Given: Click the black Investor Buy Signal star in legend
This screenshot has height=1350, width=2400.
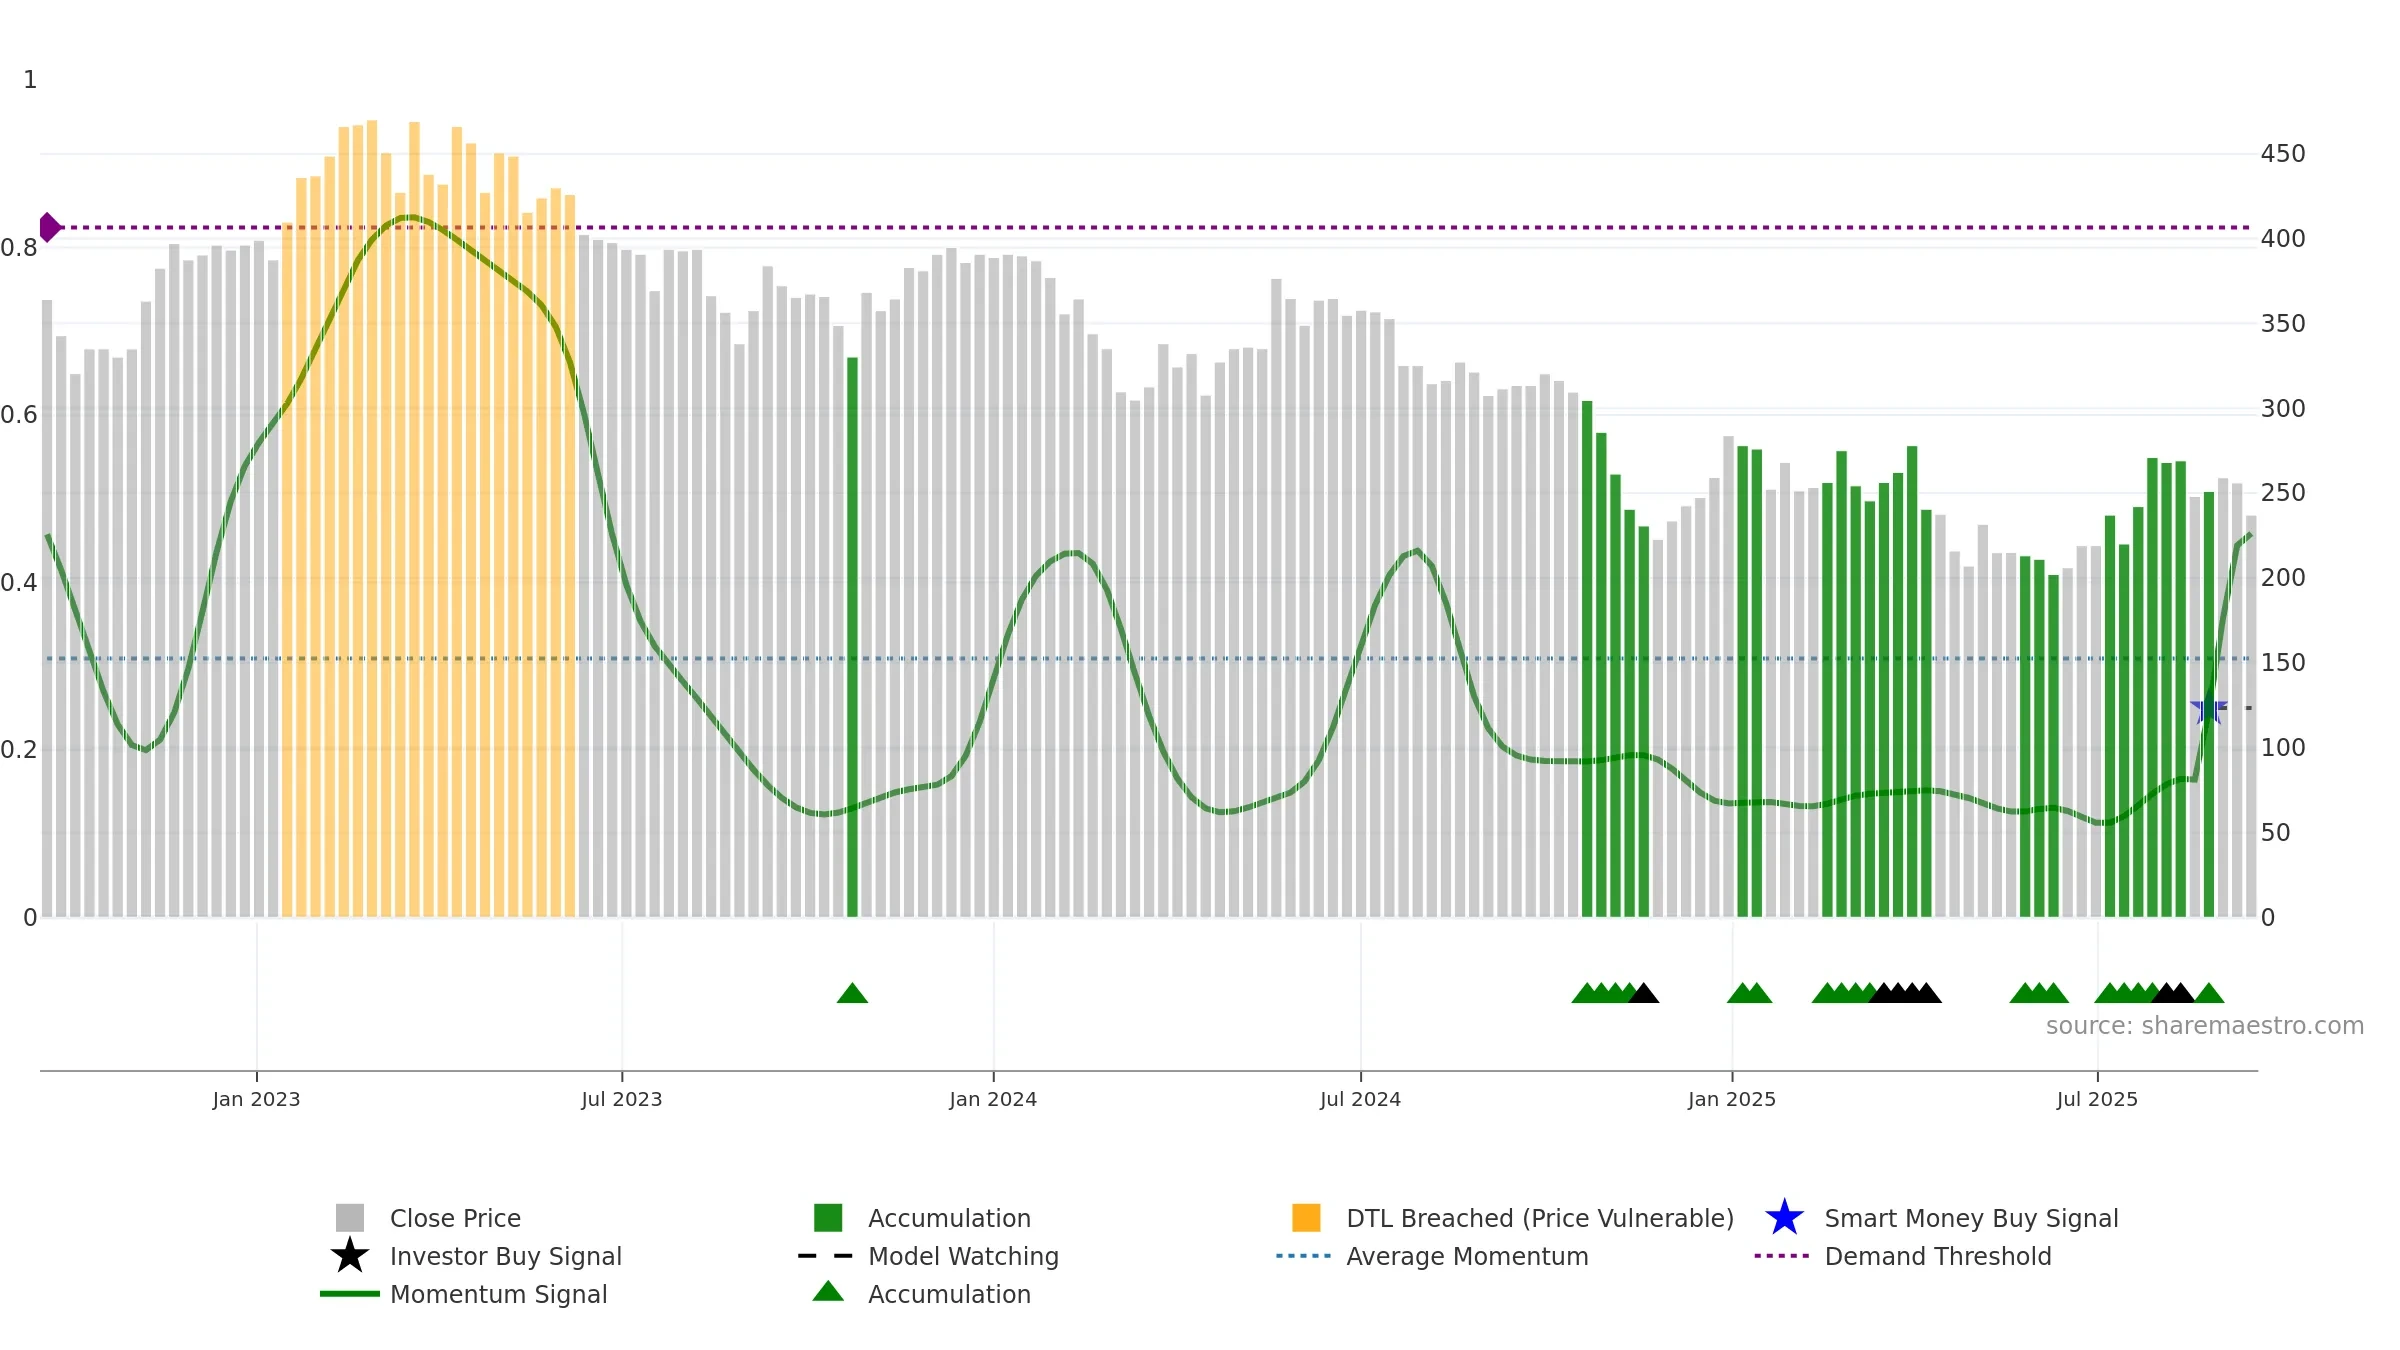Looking at the screenshot, I should point(350,1255).
